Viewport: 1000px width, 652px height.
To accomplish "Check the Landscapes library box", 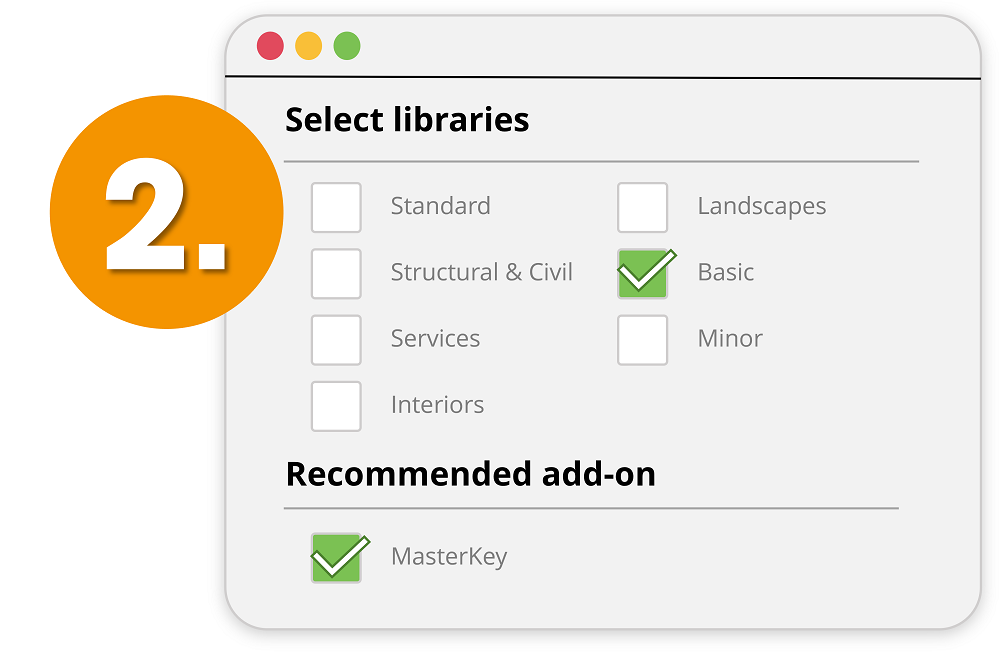I will pos(642,207).
